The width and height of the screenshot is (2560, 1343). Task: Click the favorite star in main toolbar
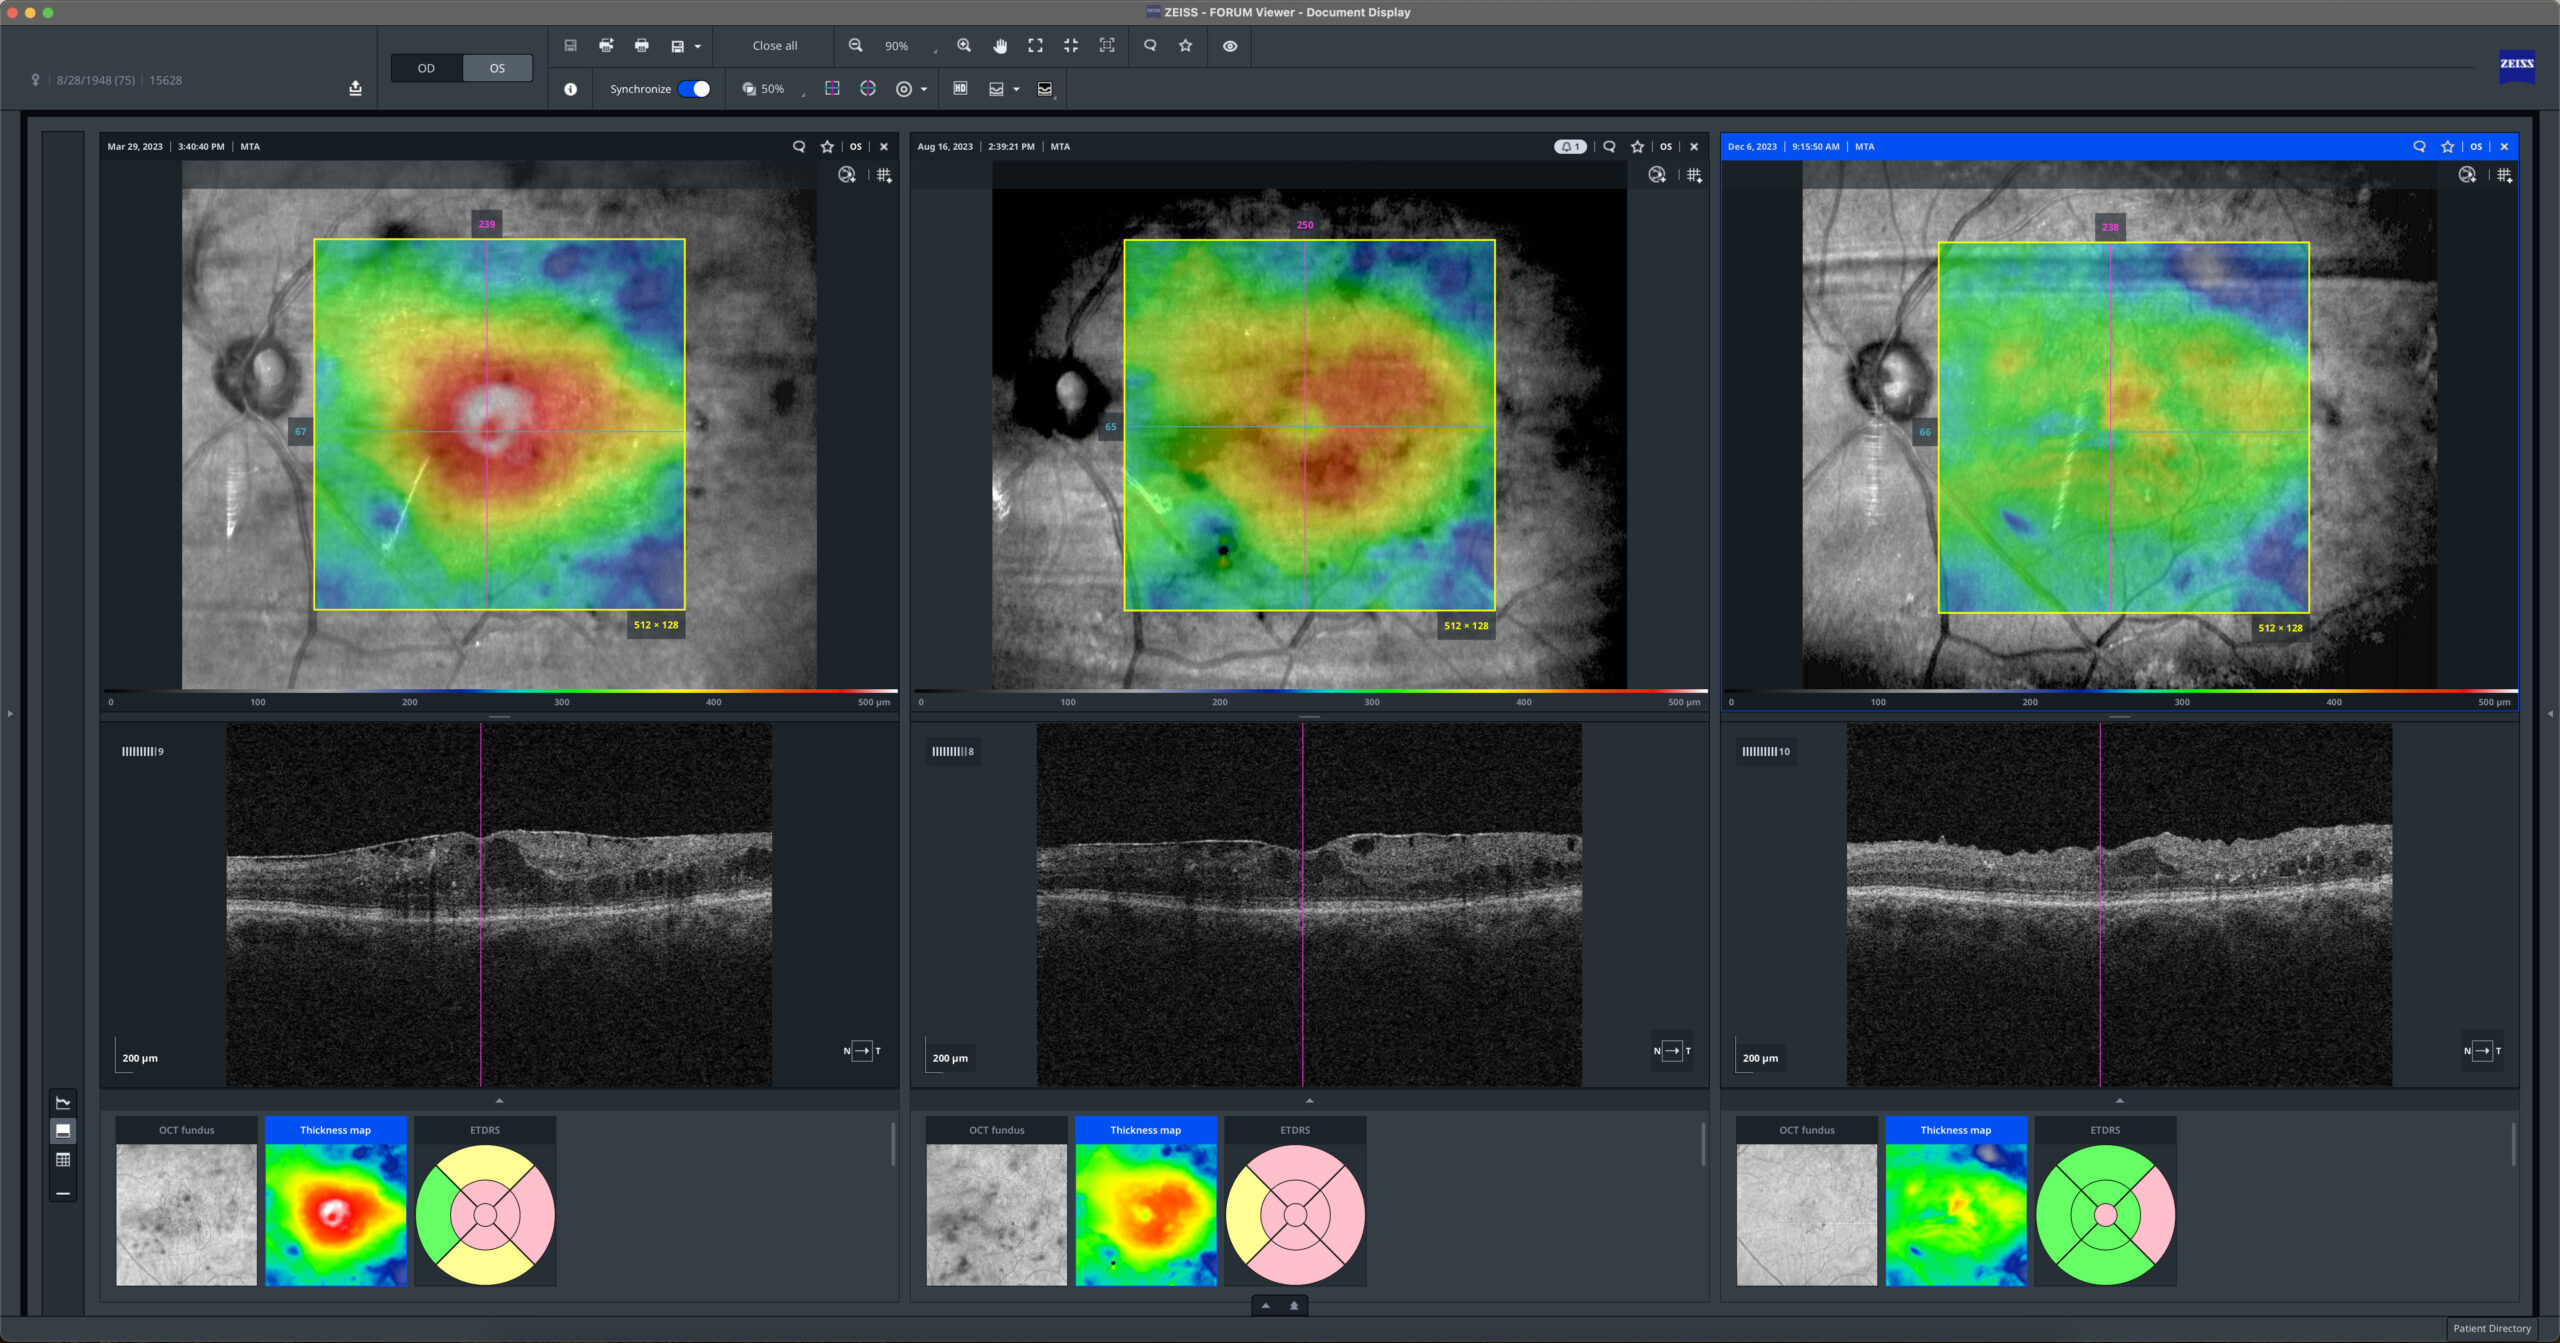coord(1186,46)
